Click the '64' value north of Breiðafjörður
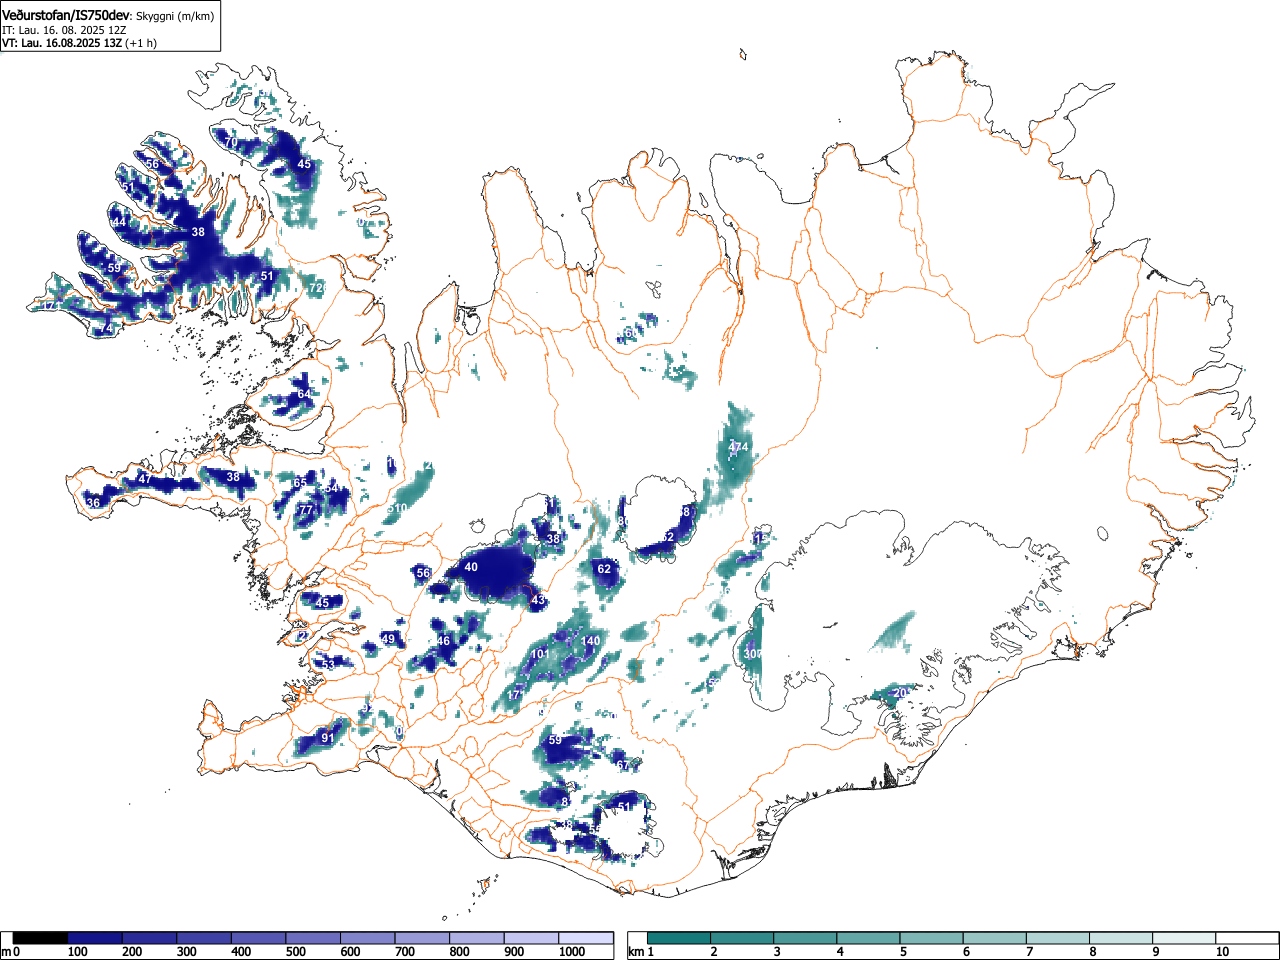 click(x=304, y=394)
